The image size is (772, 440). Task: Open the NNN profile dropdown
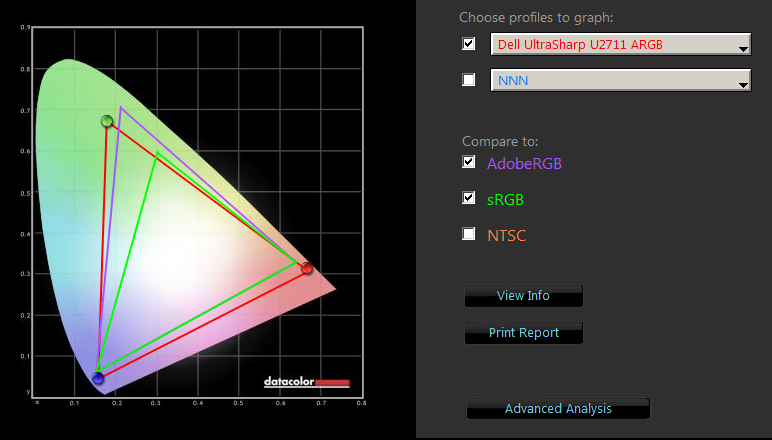pos(621,80)
